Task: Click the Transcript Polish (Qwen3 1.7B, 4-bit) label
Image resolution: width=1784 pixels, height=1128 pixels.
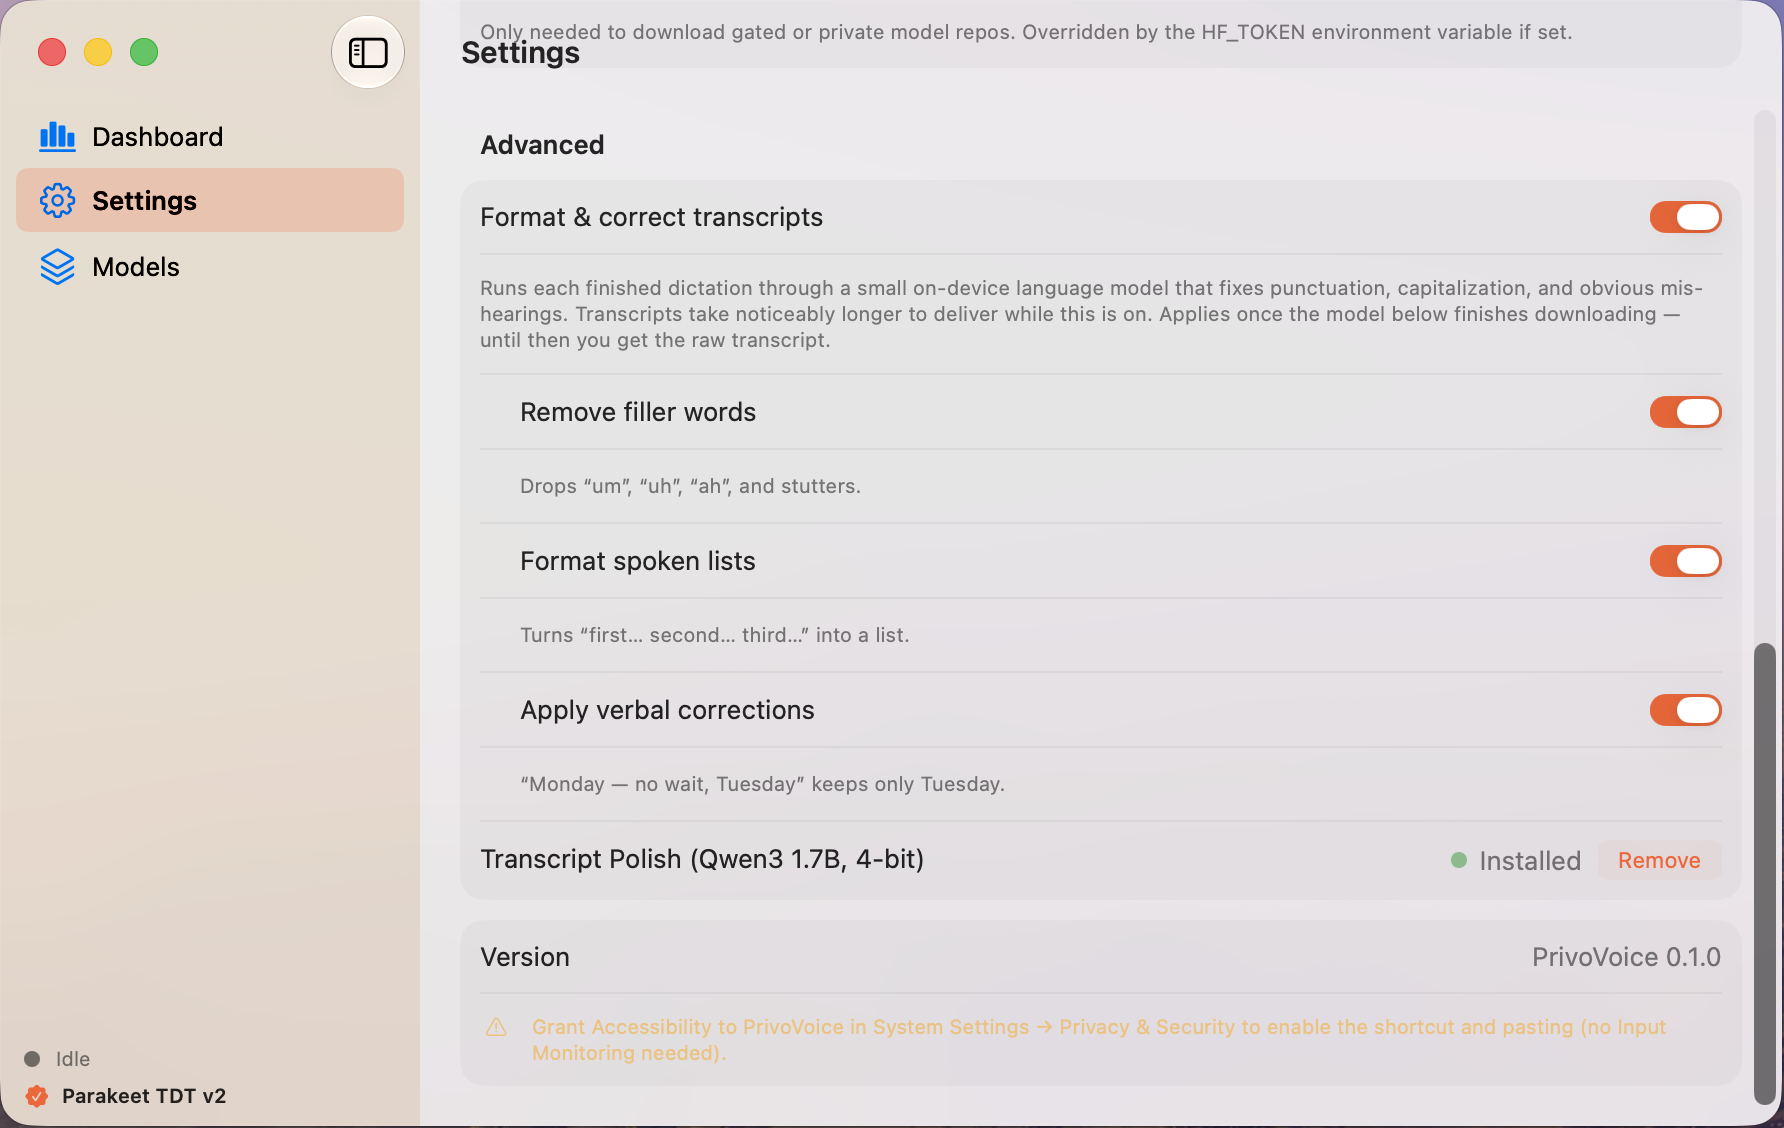Action: [x=702, y=859]
